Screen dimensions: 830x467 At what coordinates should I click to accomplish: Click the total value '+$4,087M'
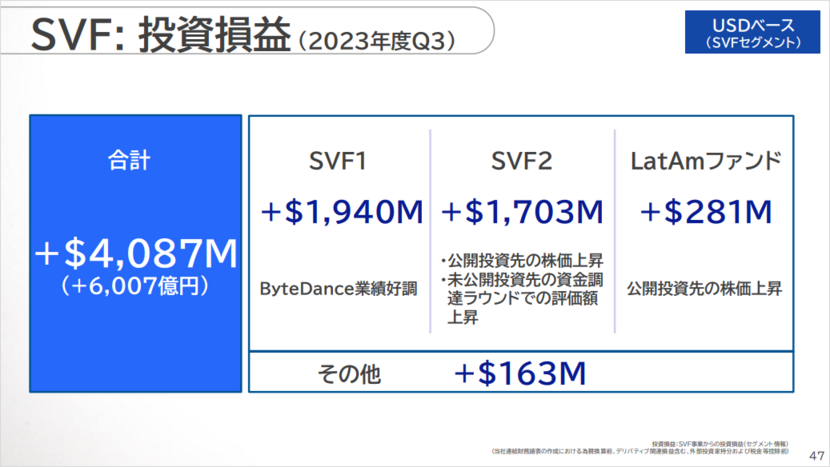click(x=136, y=253)
